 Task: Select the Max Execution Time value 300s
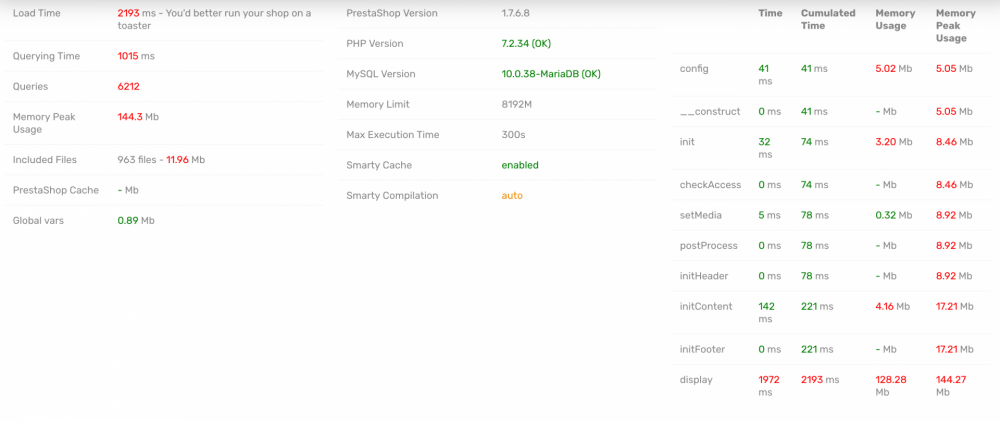[x=513, y=135]
